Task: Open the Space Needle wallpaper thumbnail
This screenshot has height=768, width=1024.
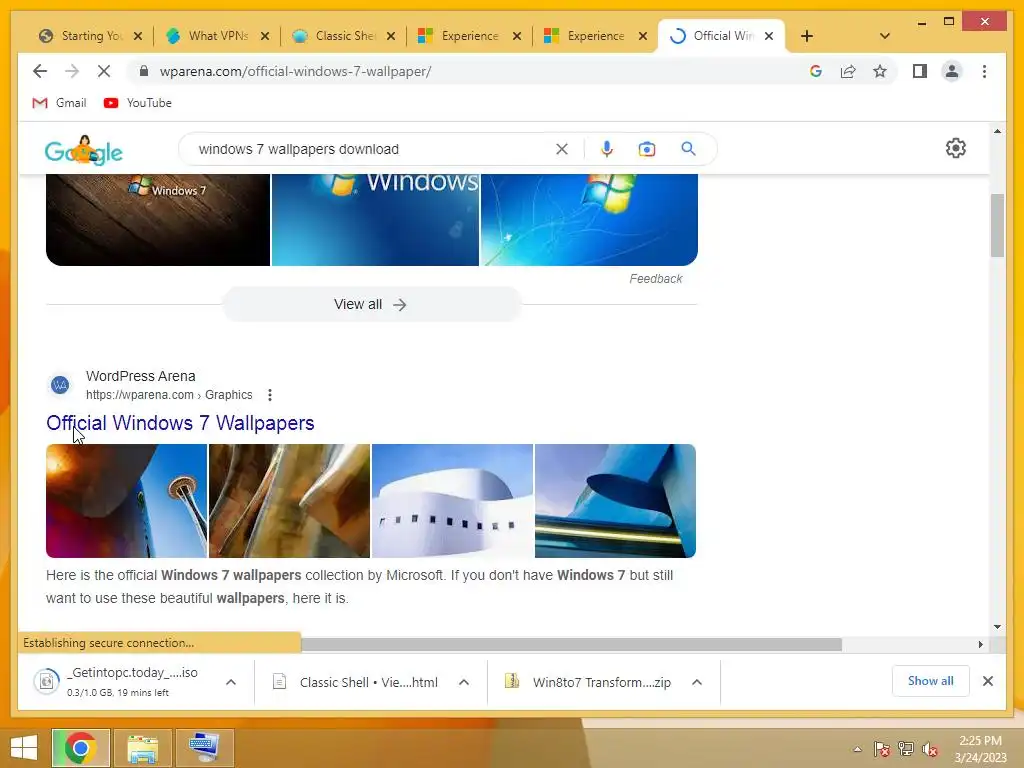Action: click(x=126, y=501)
